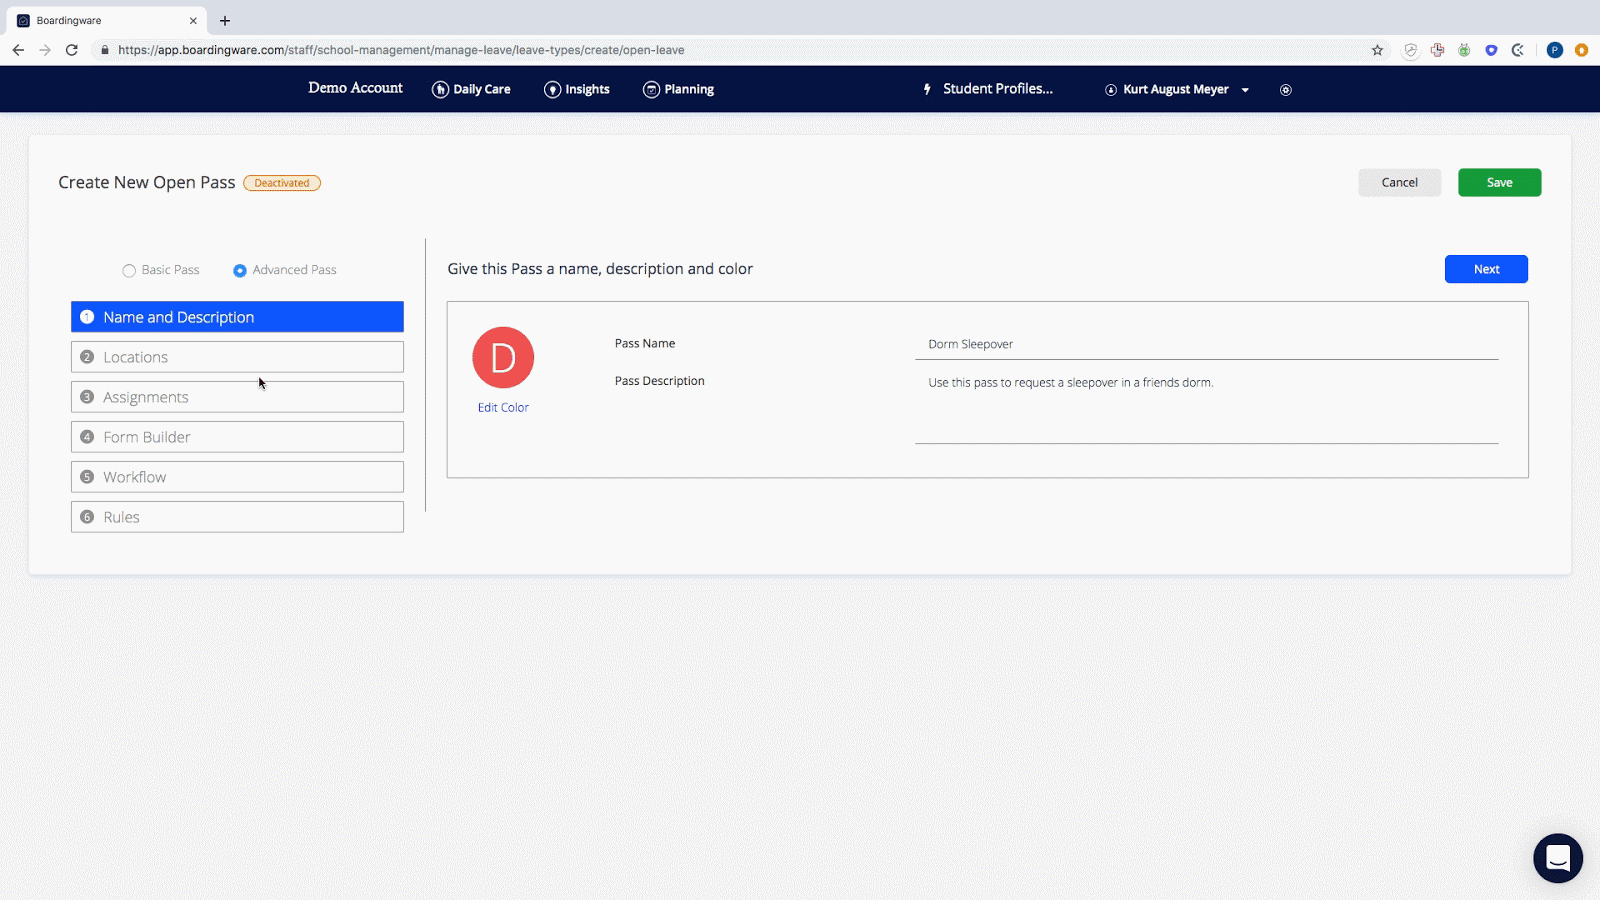Click the step 6 number icon beside Rules
Viewport: 1600px width, 900px height.
click(87, 517)
